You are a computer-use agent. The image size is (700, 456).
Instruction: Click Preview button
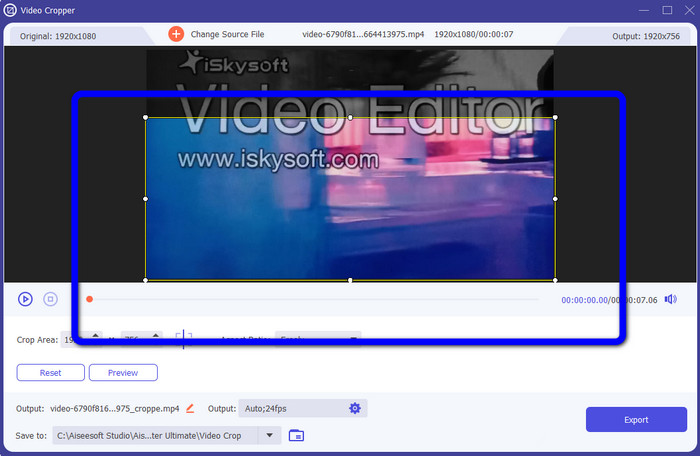(123, 372)
